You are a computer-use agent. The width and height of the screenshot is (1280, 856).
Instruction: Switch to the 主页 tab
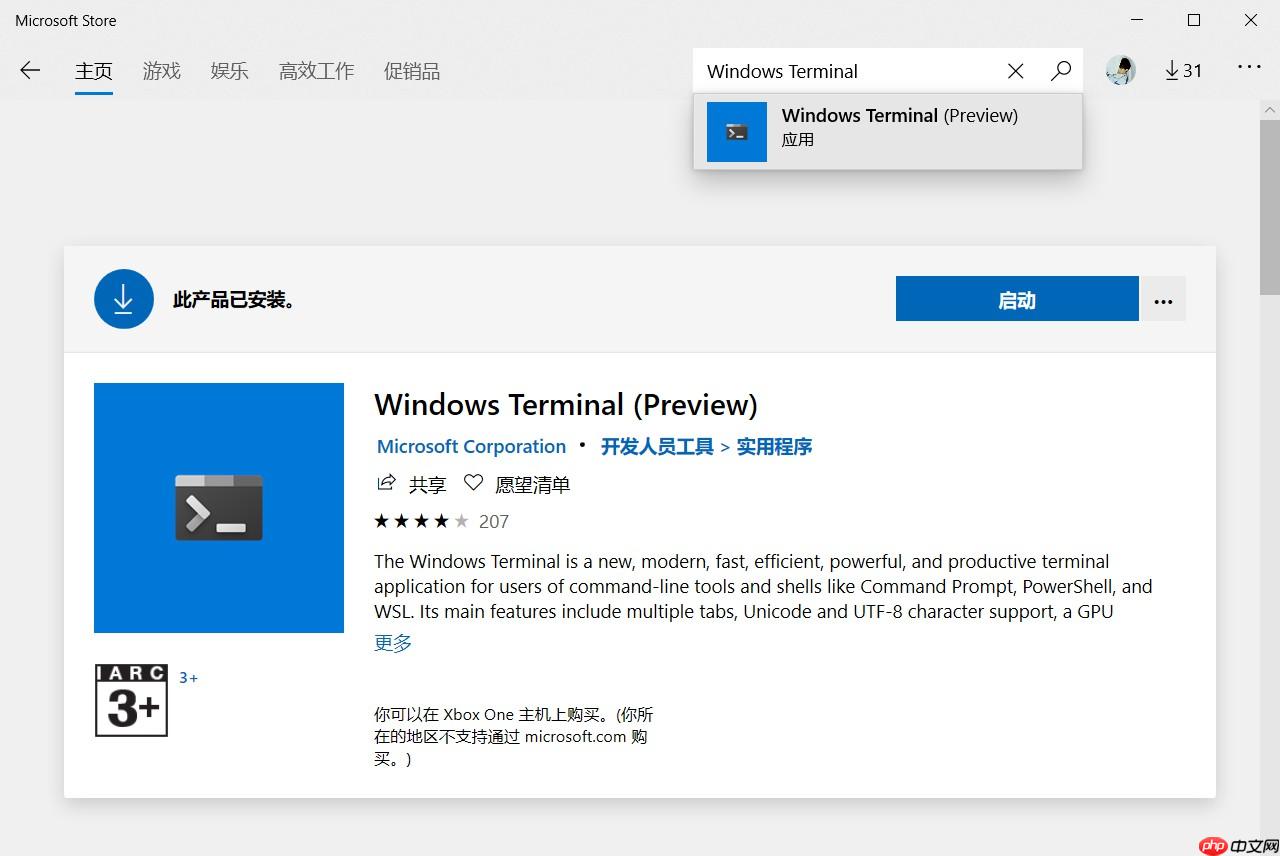pyautogui.click(x=94, y=71)
